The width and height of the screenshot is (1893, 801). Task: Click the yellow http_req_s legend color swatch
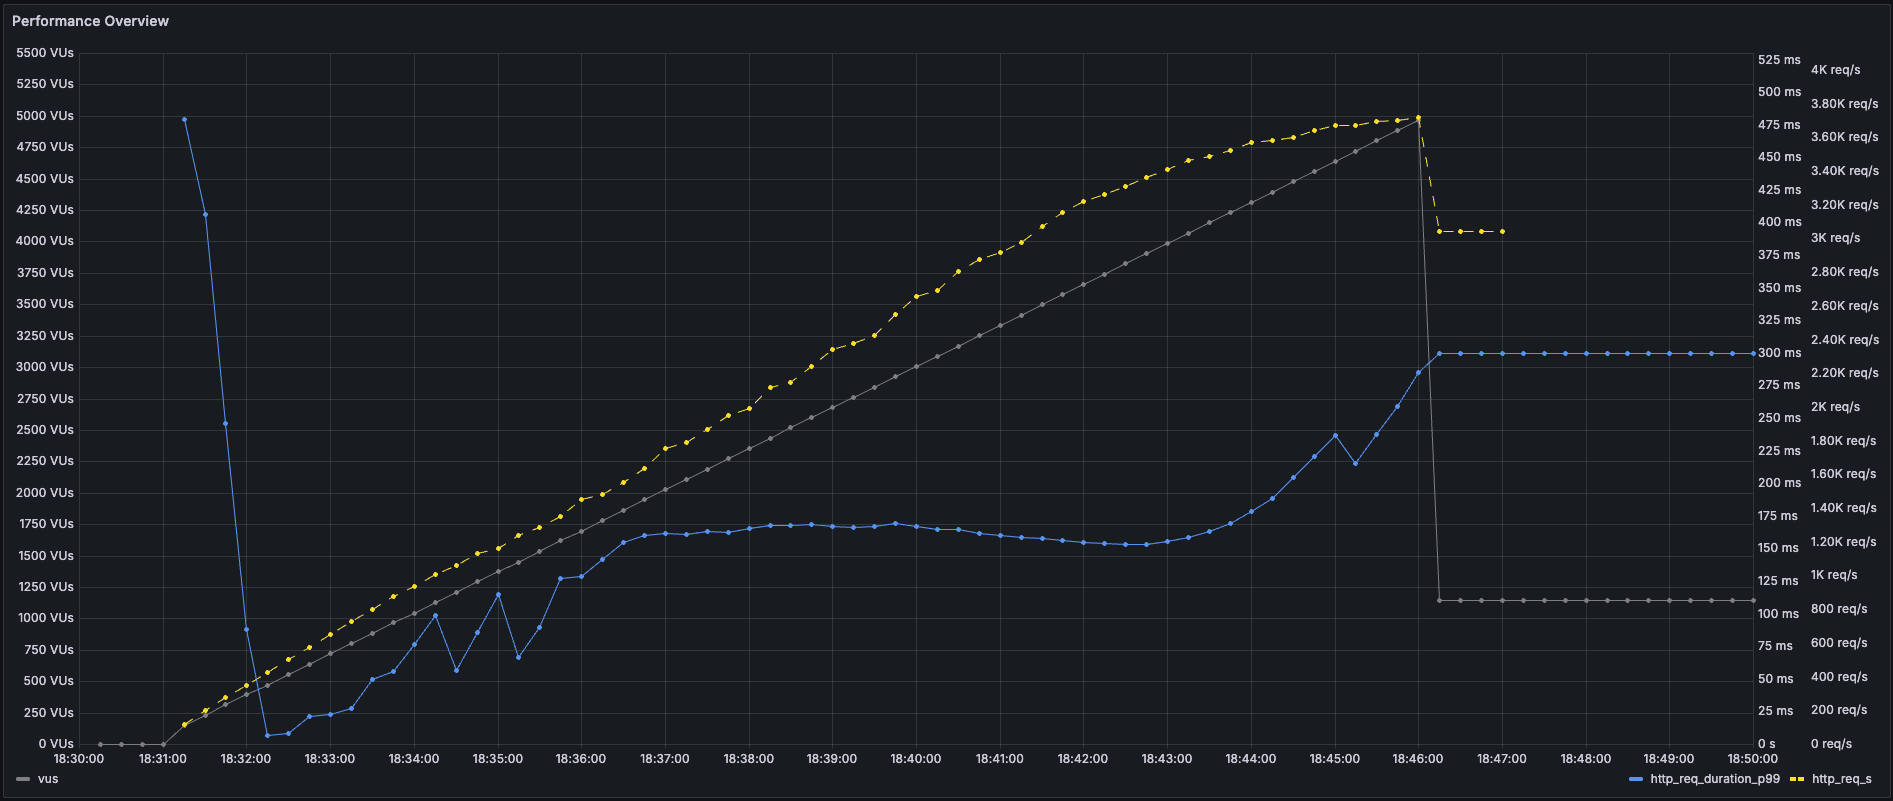pos(1797,779)
